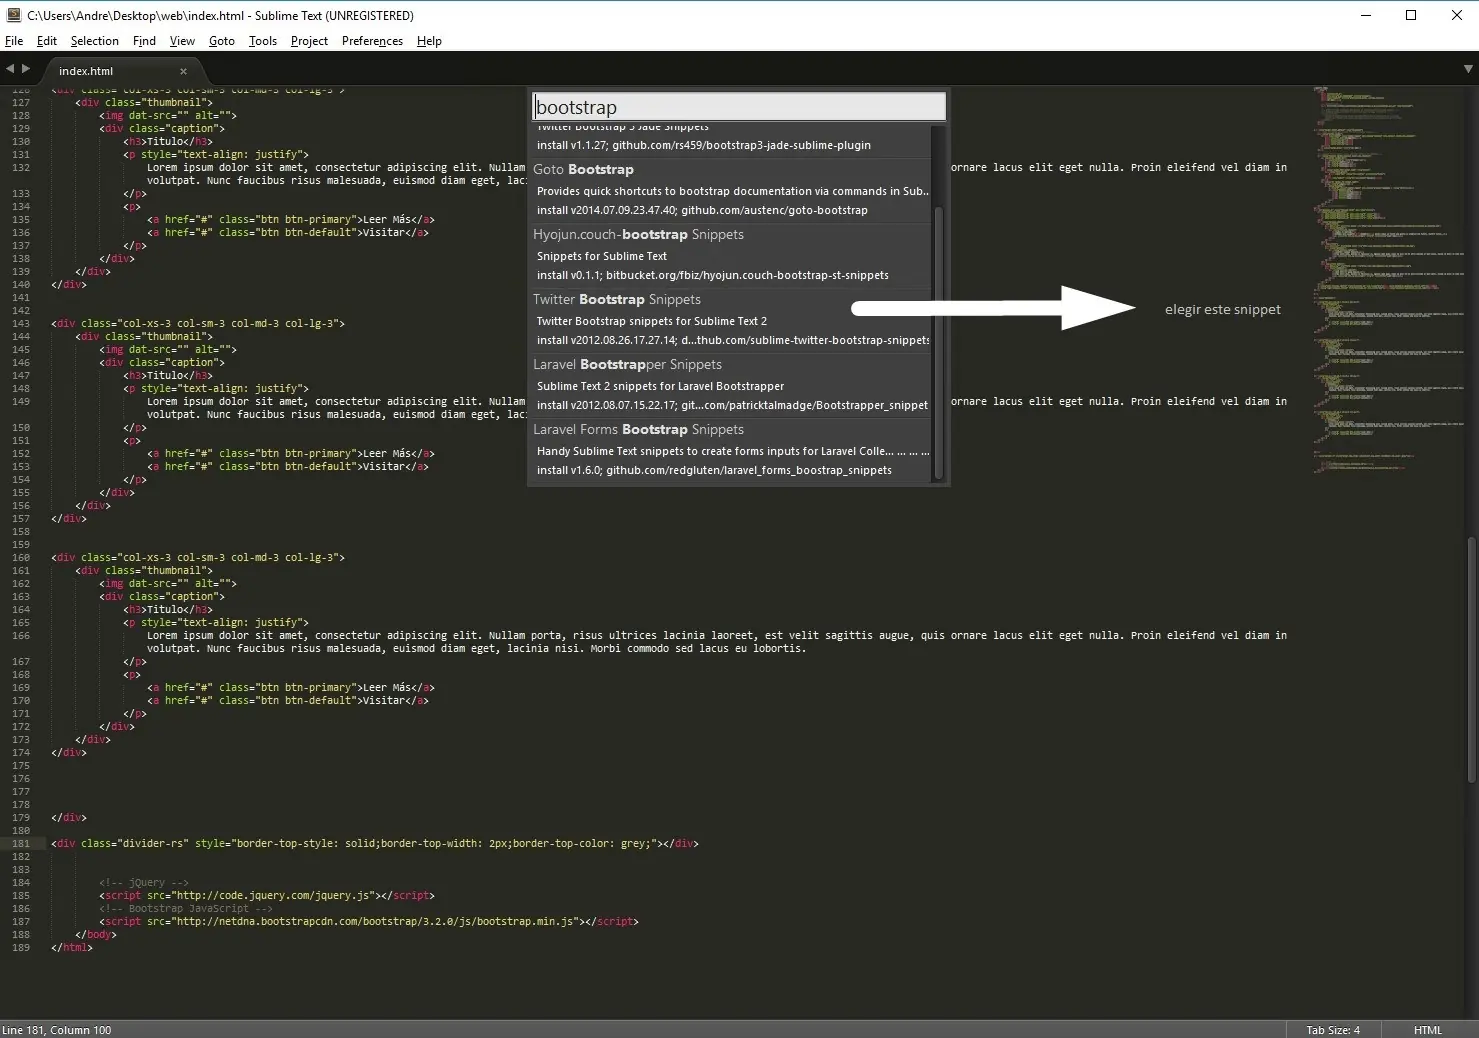Close the index.html tab

(x=183, y=71)
